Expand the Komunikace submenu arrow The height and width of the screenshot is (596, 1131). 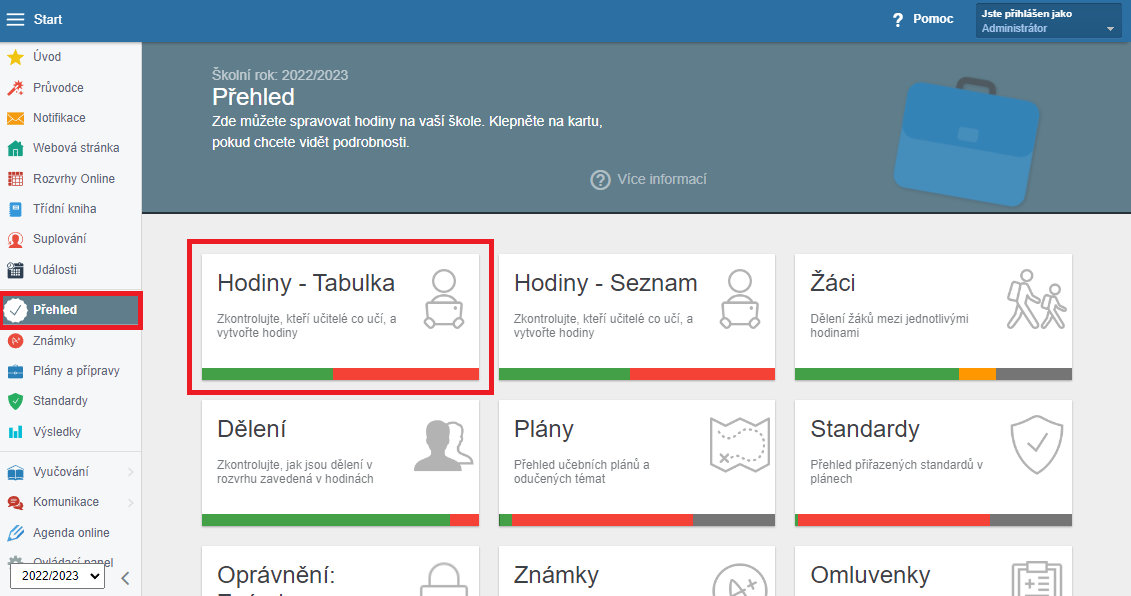[131, 503]
